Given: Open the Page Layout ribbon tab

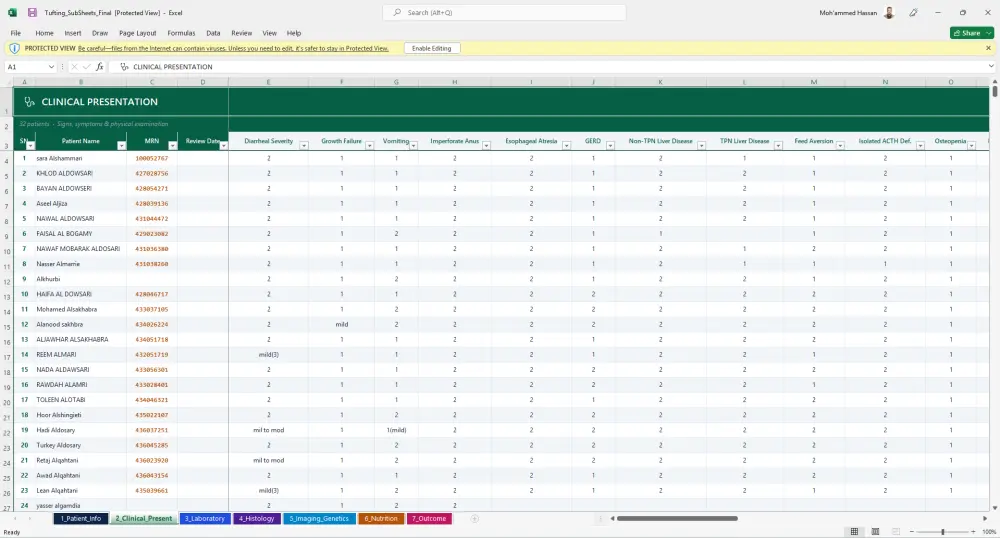Looking at the screenshot, I should point(138,33).
